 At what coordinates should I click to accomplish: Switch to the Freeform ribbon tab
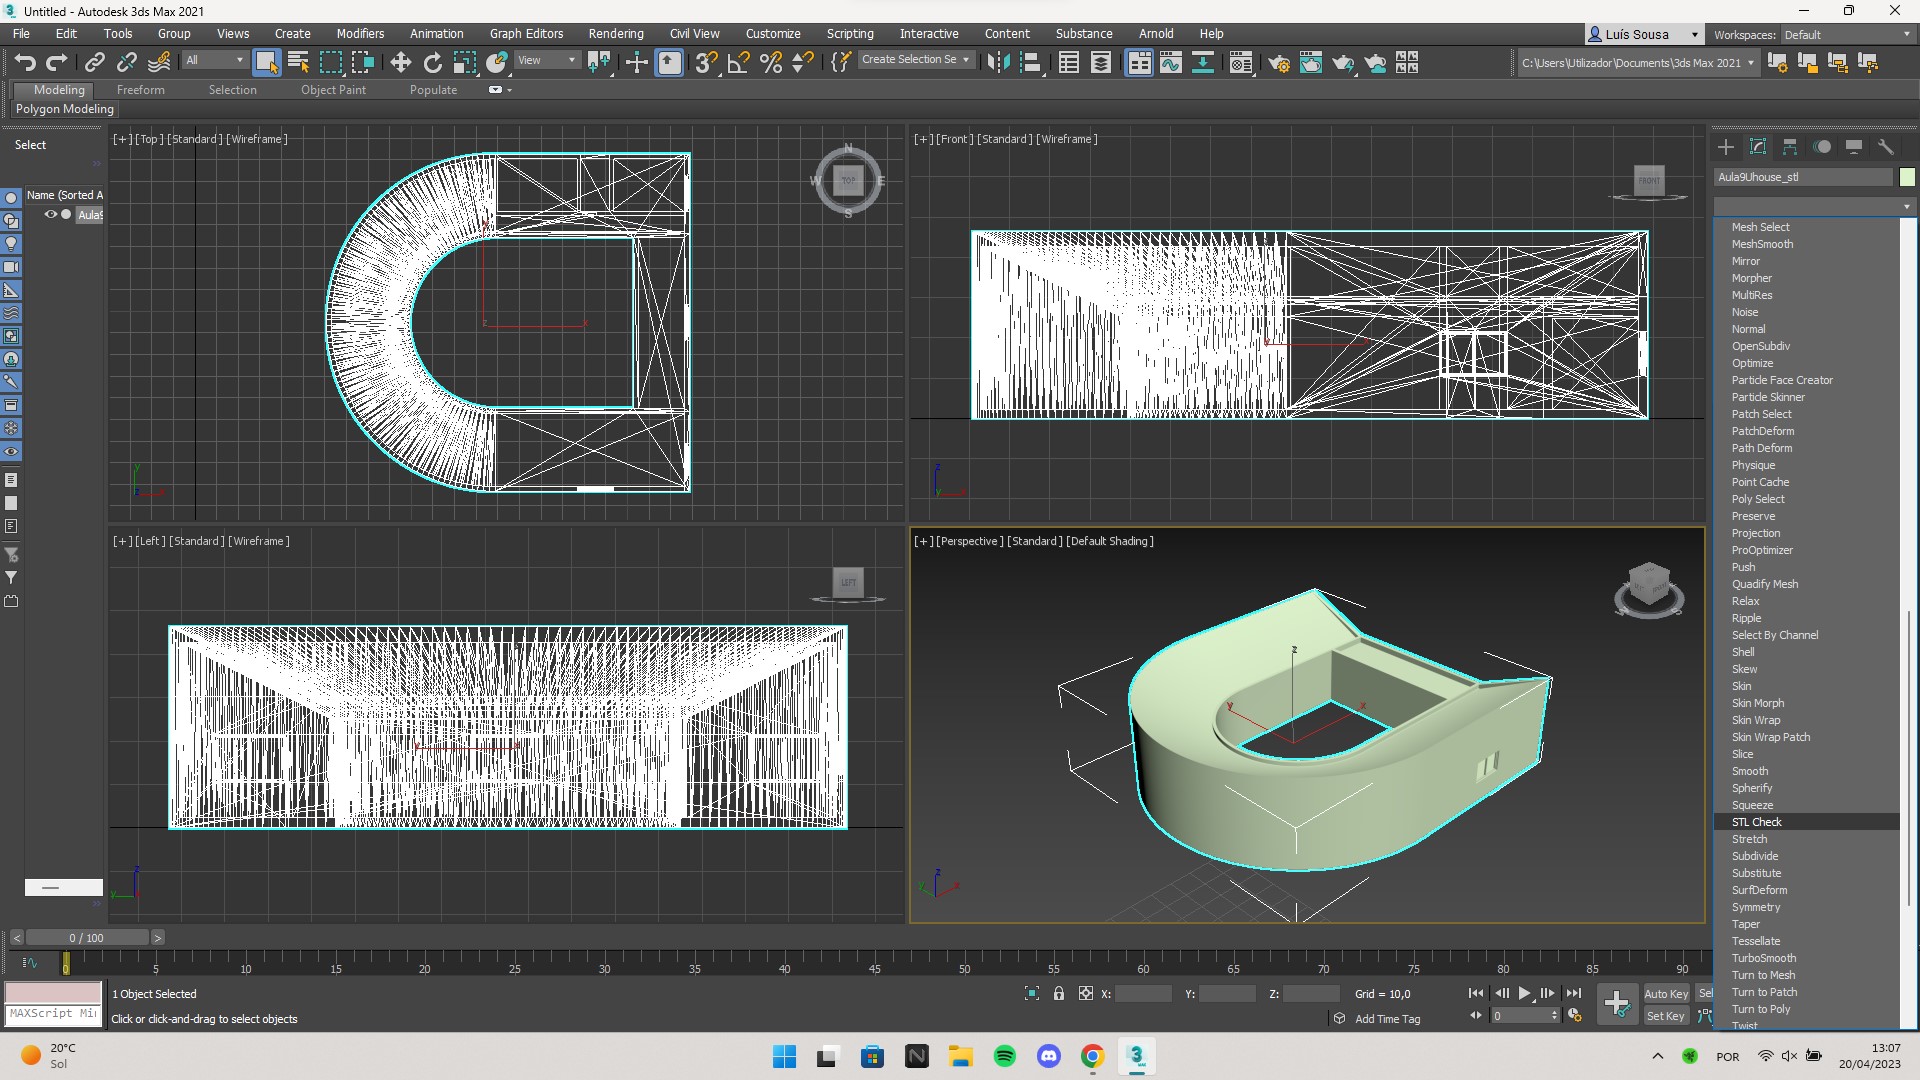click(141, 90)
